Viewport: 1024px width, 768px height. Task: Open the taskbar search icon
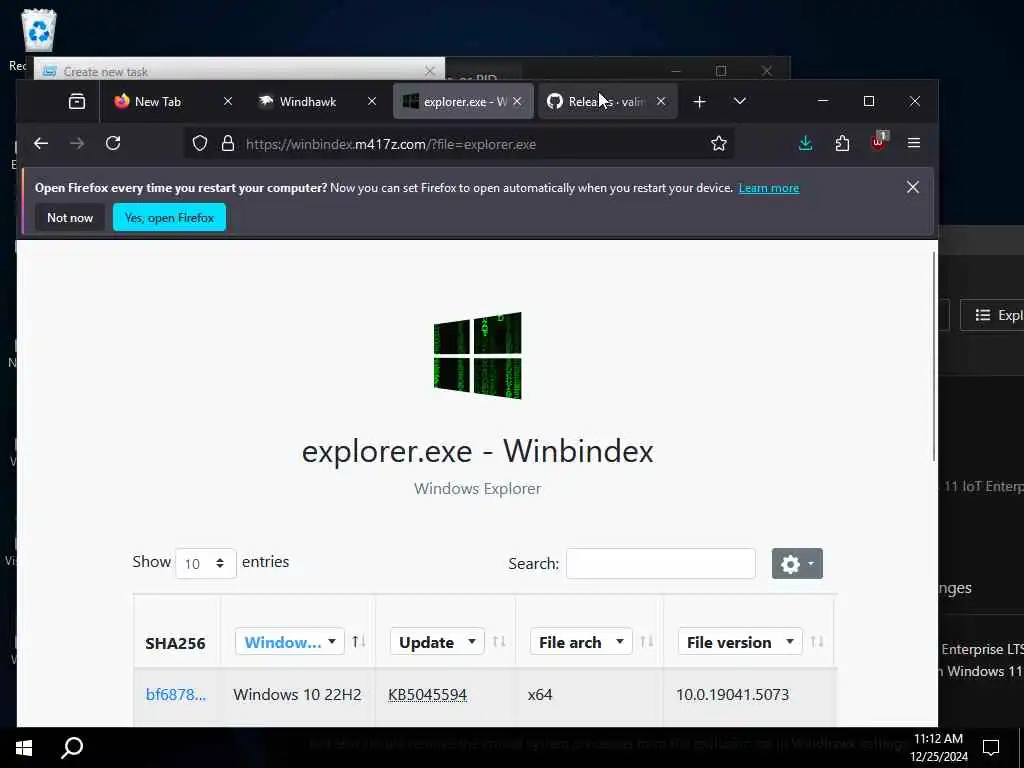point(72,747)
